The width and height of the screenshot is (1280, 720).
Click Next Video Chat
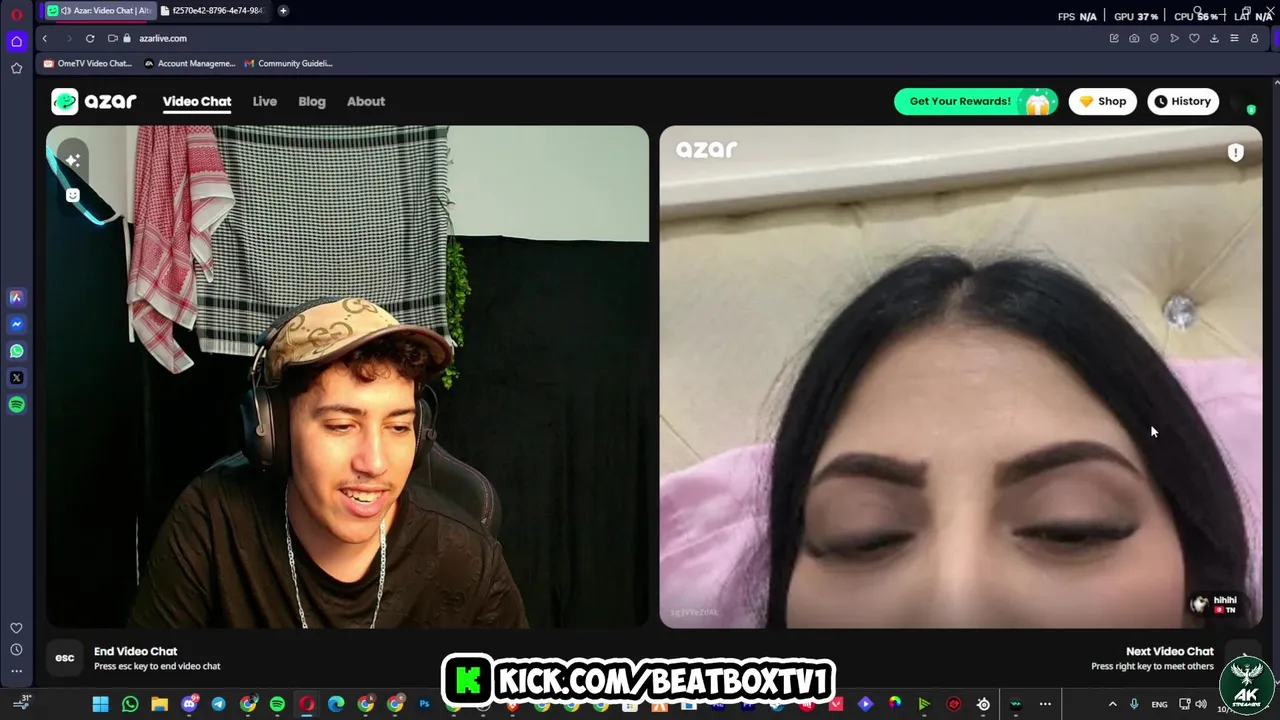[x=1170, y=651]
